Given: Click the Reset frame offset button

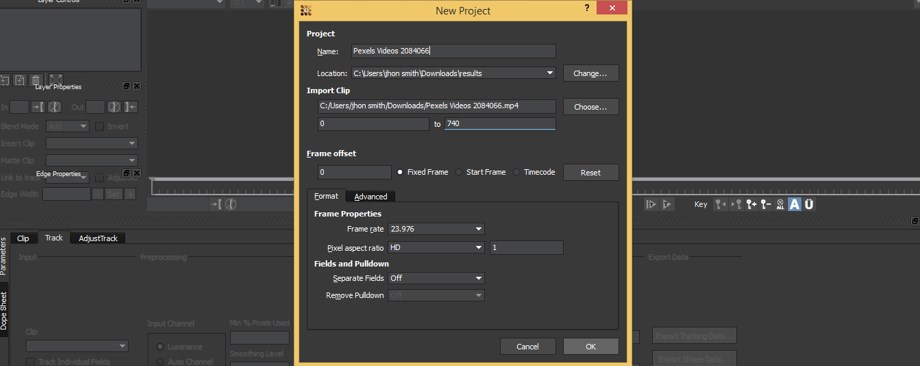Looking at the screenshot, I should [591, 172].
